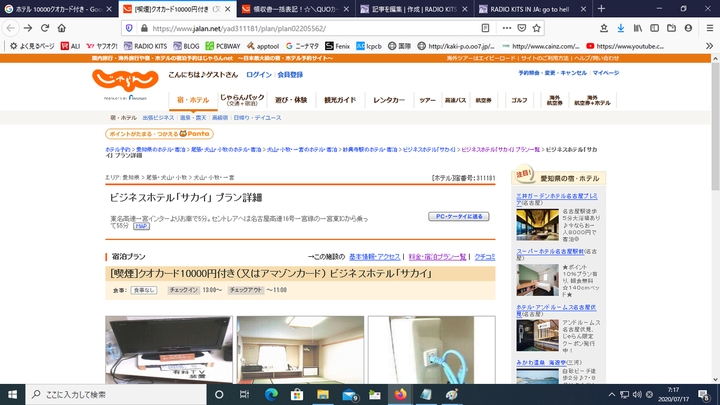Toggle the sidebar view icon
The width and height of the screenshot is (720, 405).
pyautogui.click(x=655, y=28)
